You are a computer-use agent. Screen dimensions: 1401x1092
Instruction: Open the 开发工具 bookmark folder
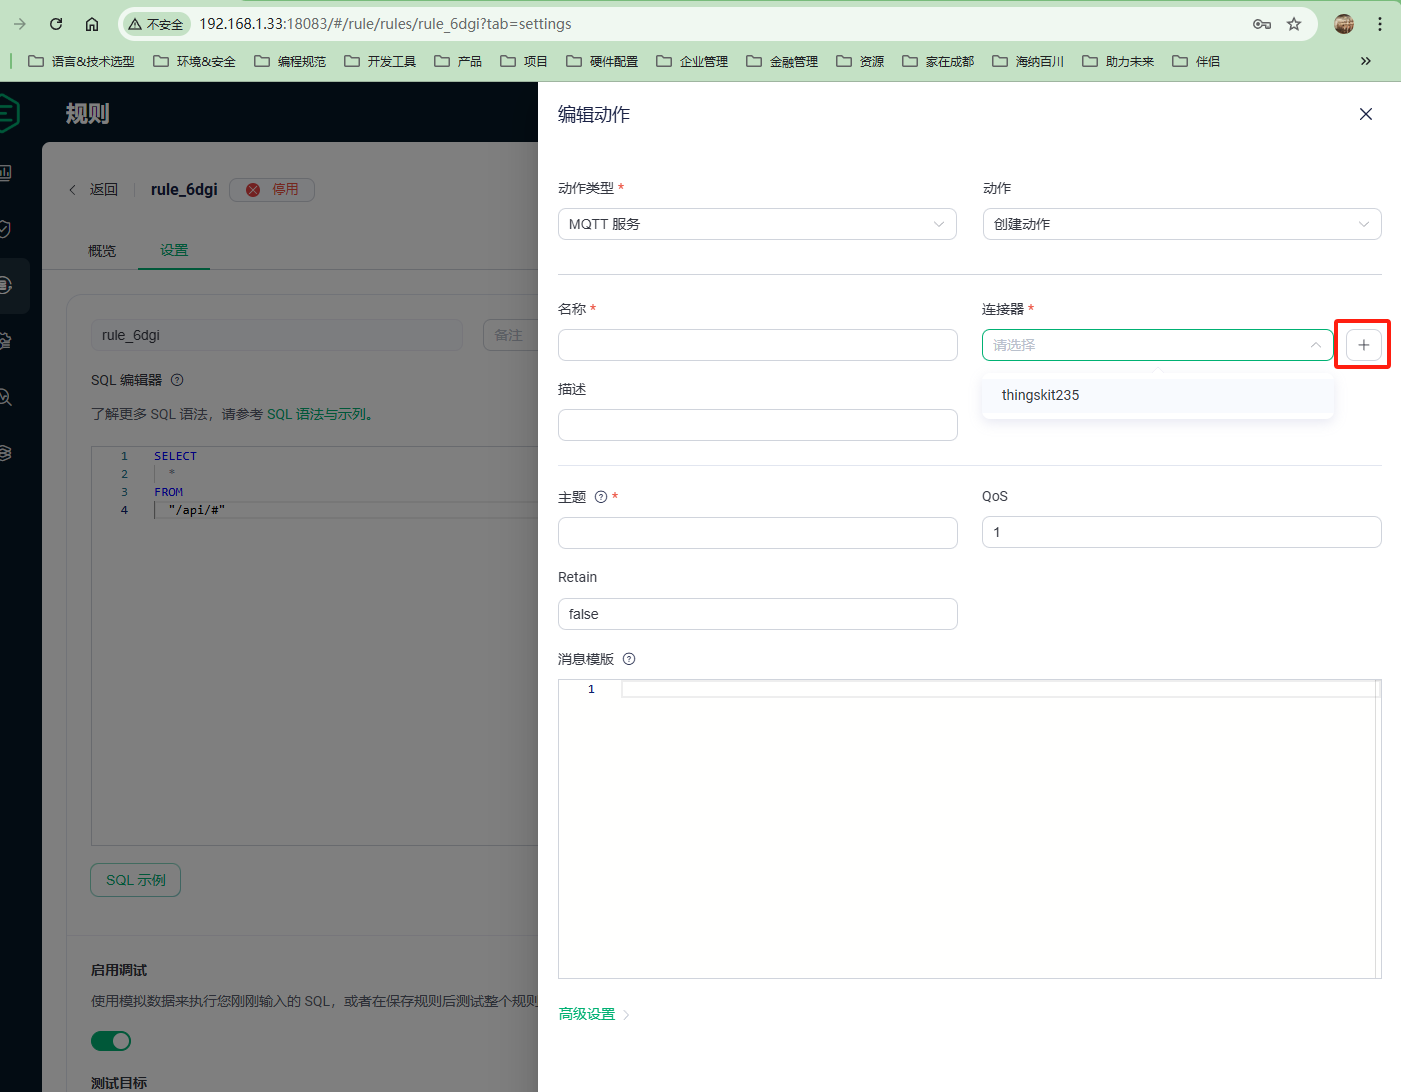pos(381,61)
